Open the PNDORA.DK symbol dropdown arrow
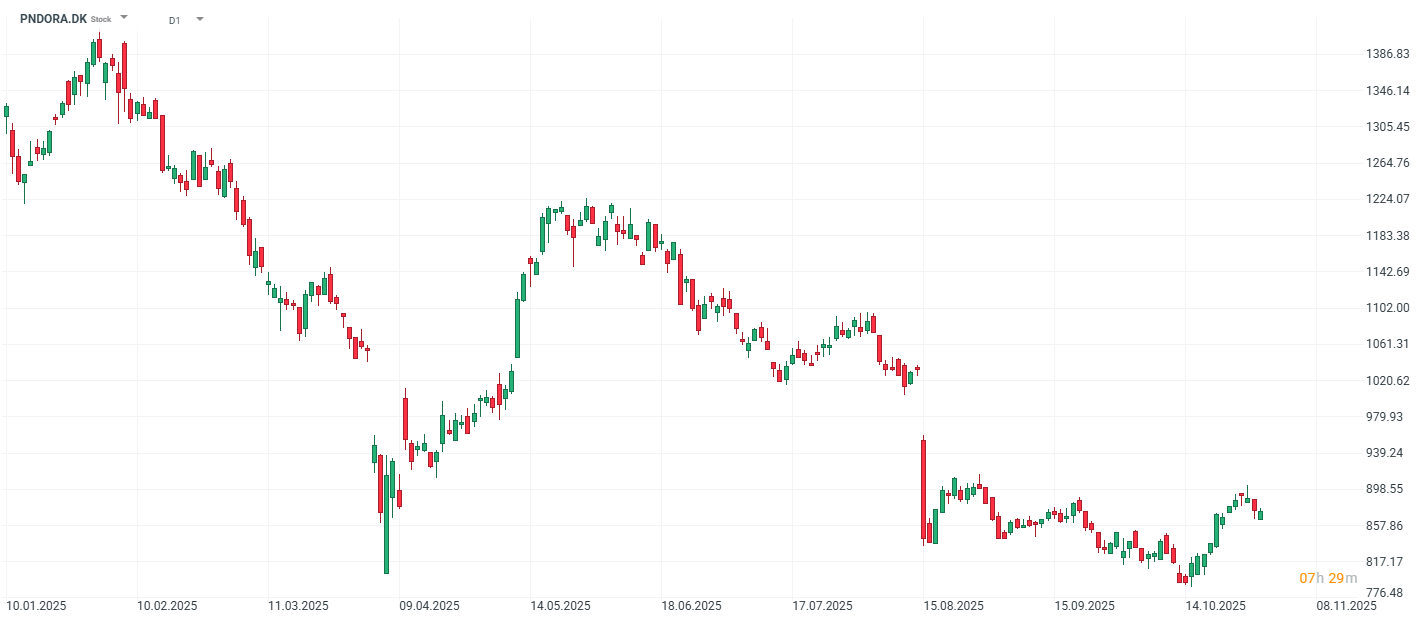This screenshot has height=623, width=1426. click(123, 18)
